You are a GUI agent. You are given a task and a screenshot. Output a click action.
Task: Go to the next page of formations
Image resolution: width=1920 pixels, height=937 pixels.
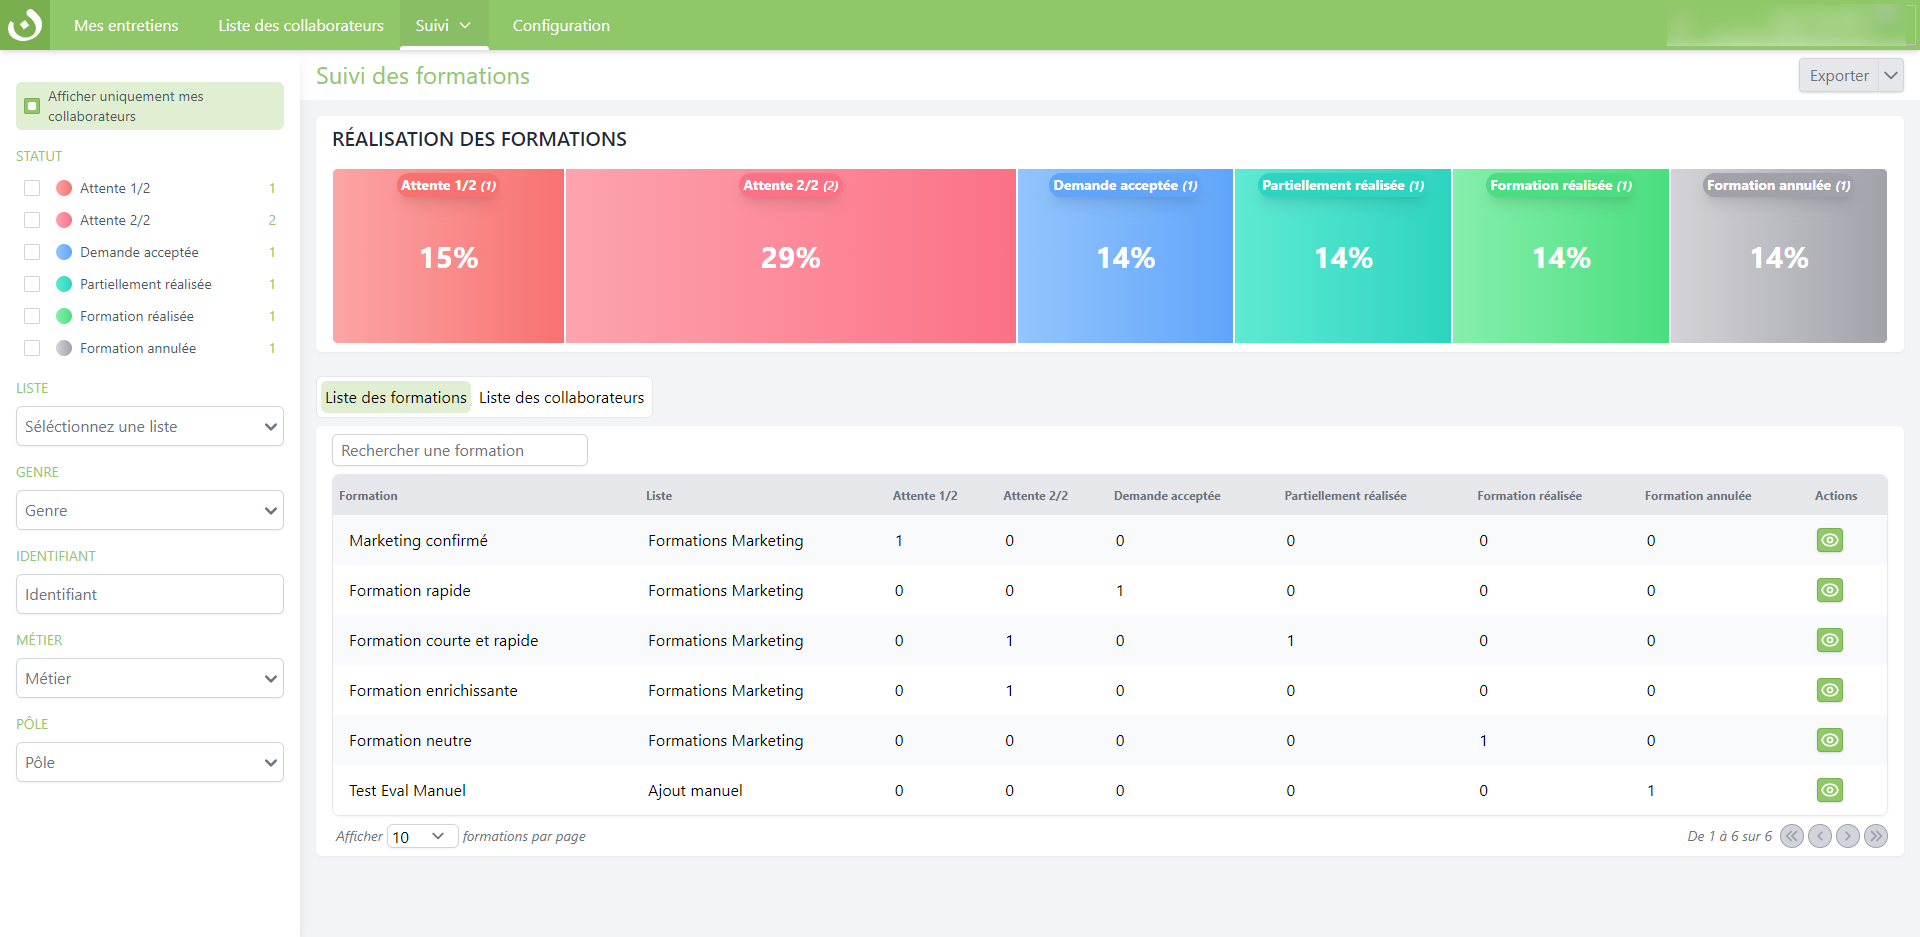(1847, 836)
